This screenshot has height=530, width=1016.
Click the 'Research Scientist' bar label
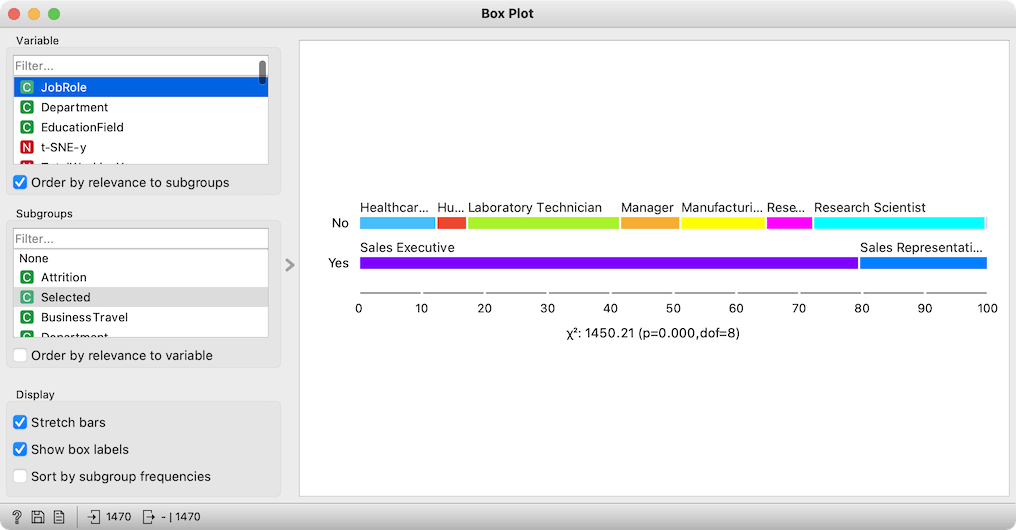[x=870, y=207]
